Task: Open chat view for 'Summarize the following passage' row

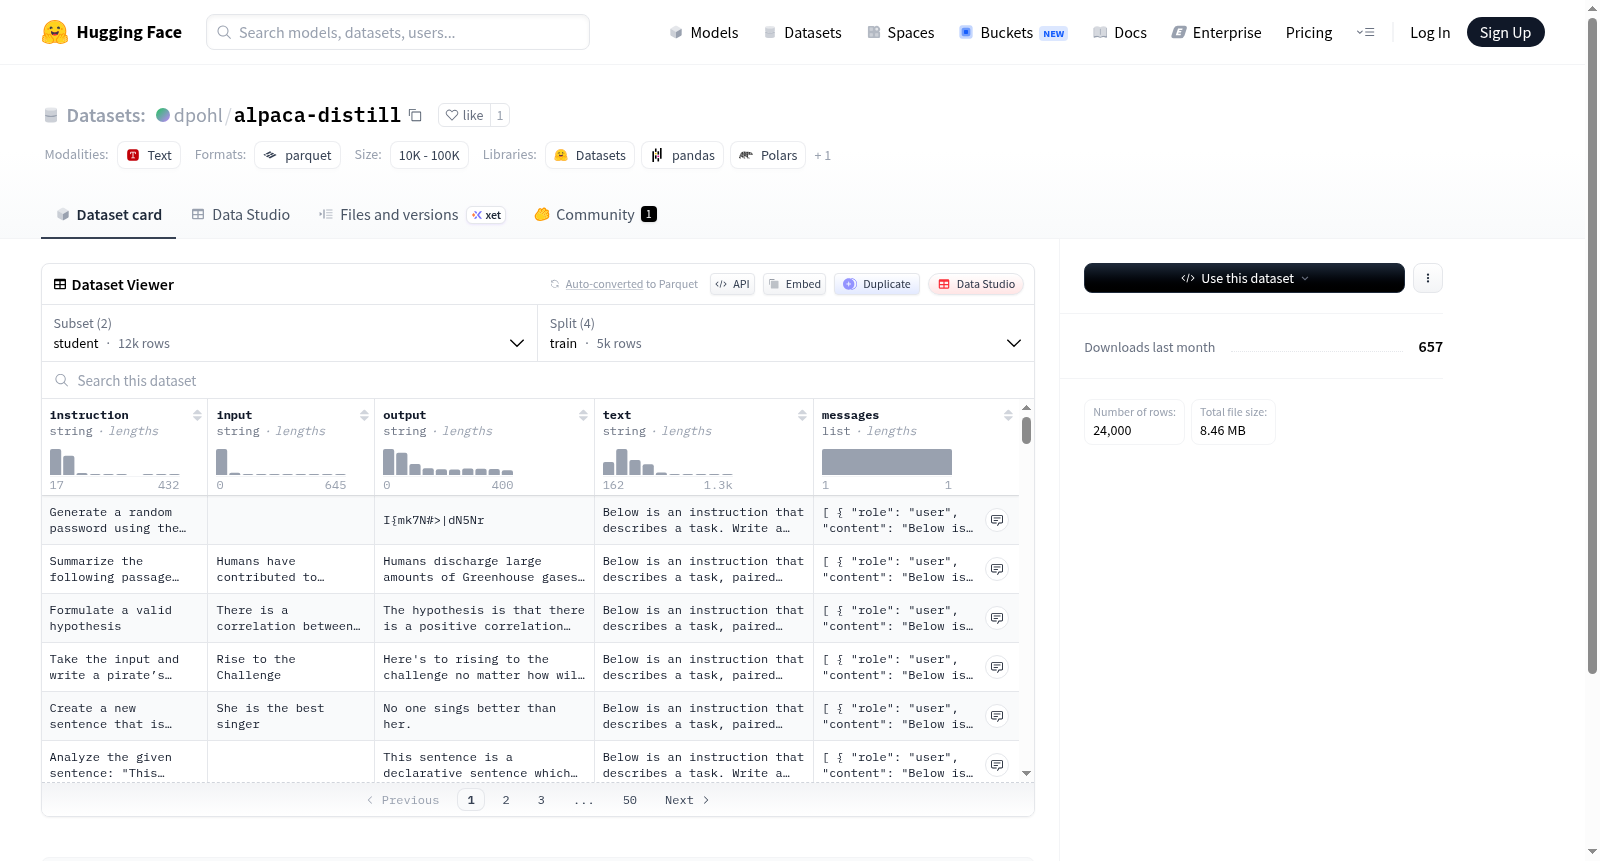Action: [997, 569]
